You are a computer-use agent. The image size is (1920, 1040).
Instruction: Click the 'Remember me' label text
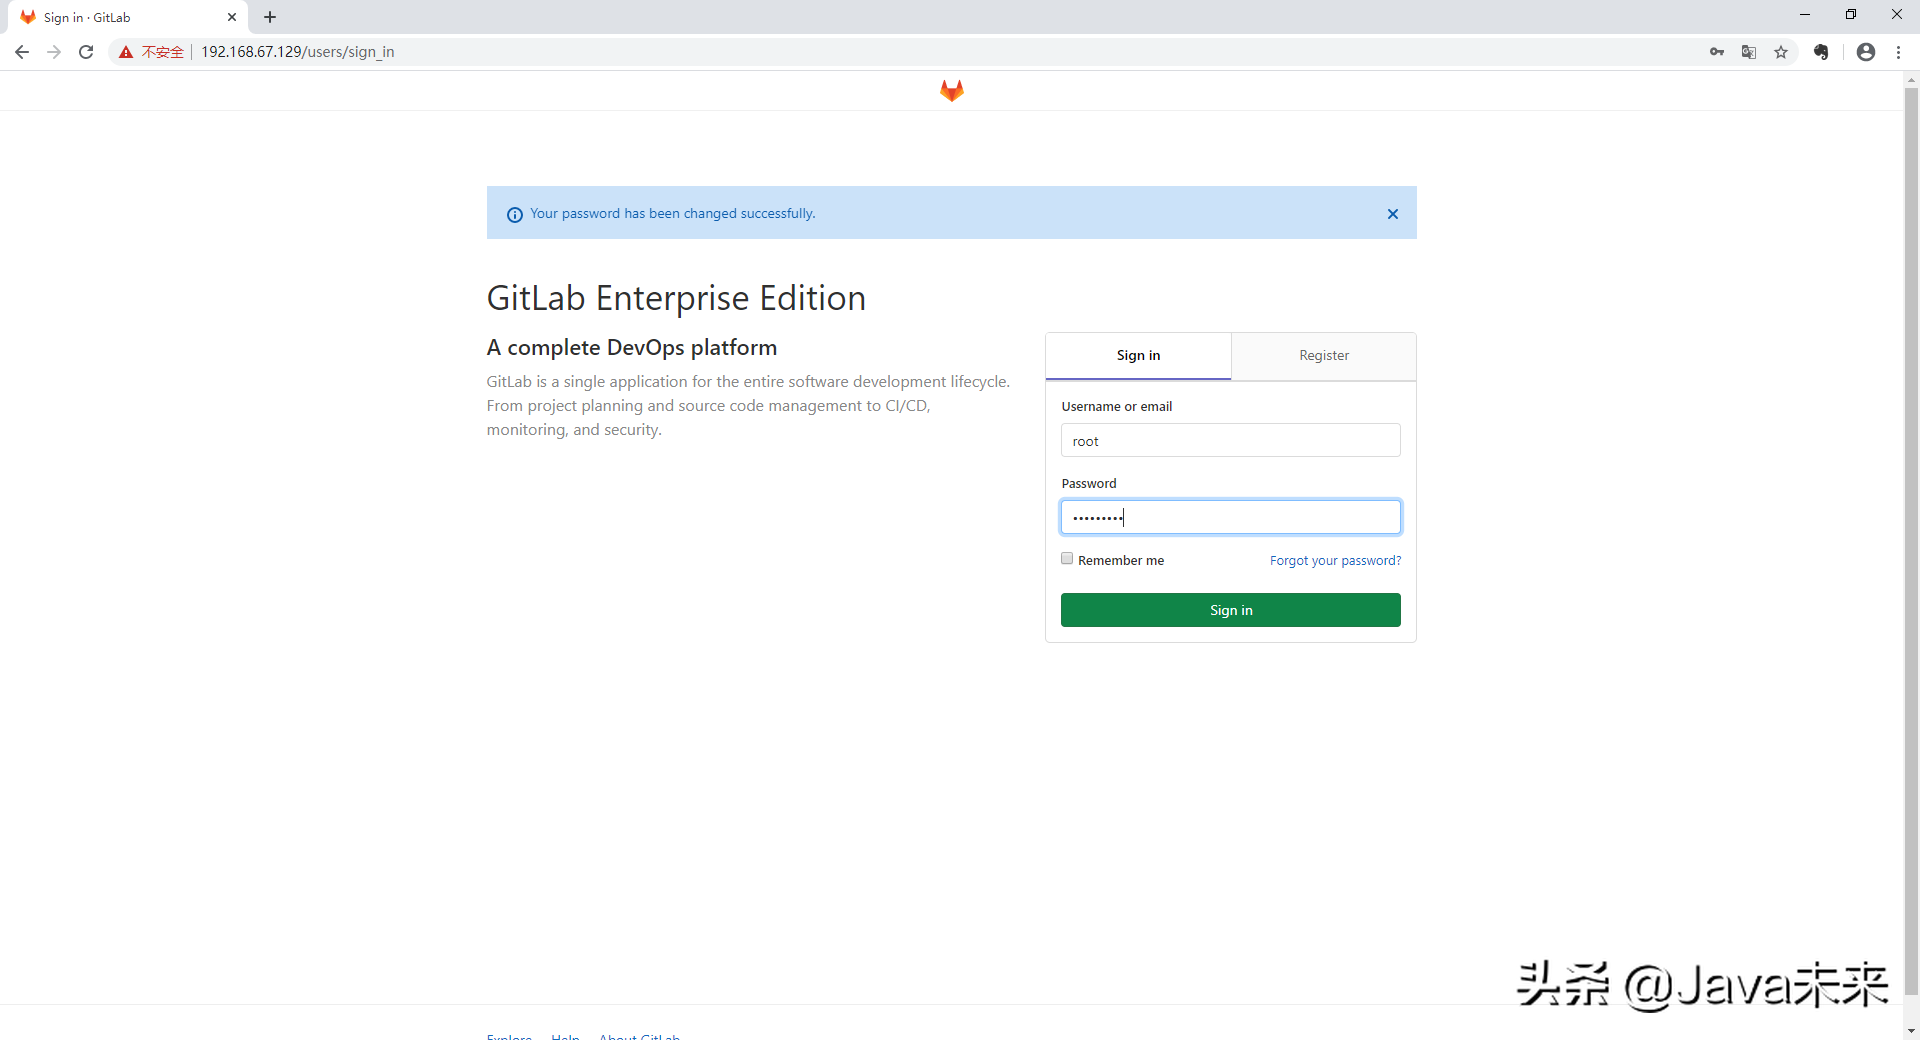point(1121,561)
